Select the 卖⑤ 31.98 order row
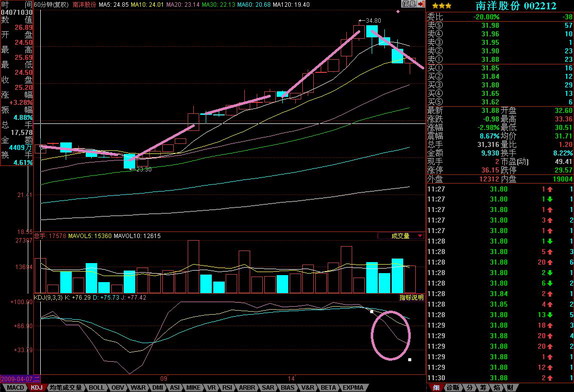Image resolution: width=574 pixels, height=392 pixels. point(500,26)
